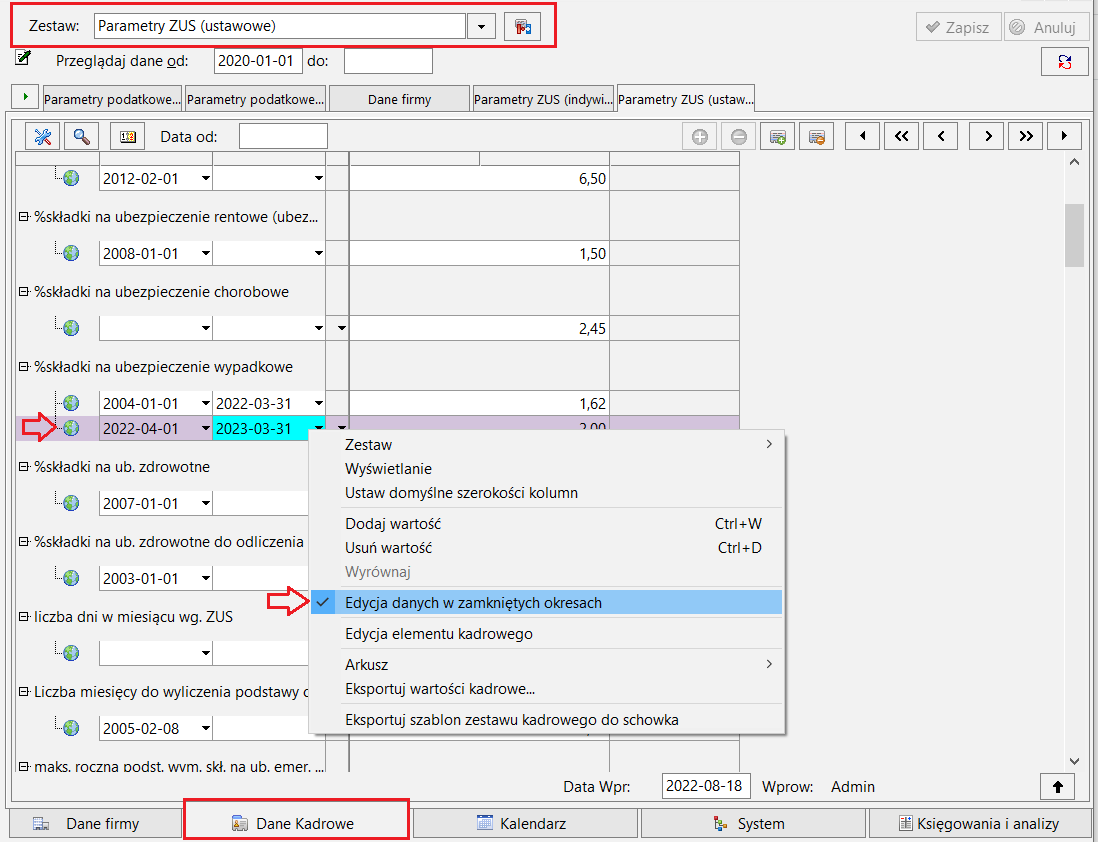Select Dodaj wartość in context menu
The width and height of the screenshot is (1098, 842).
coord(393,523)
